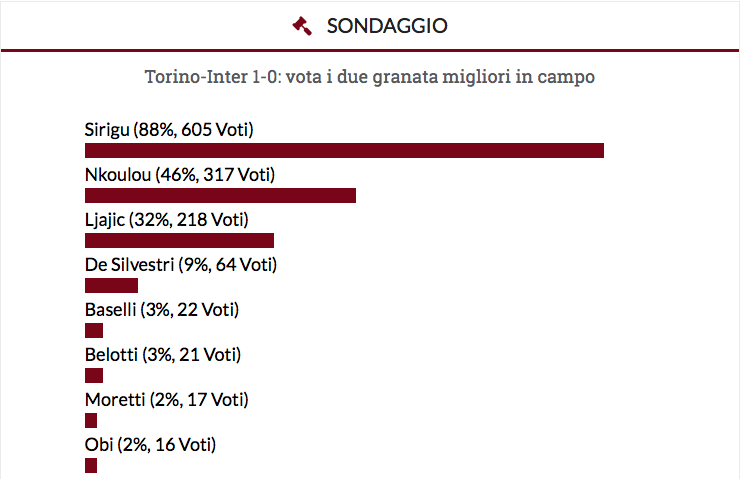740x479 pixels.
Task: Select the Torino-Inter 1-0 poll question text
Action: pyautogui.click(x=370, y=77)
